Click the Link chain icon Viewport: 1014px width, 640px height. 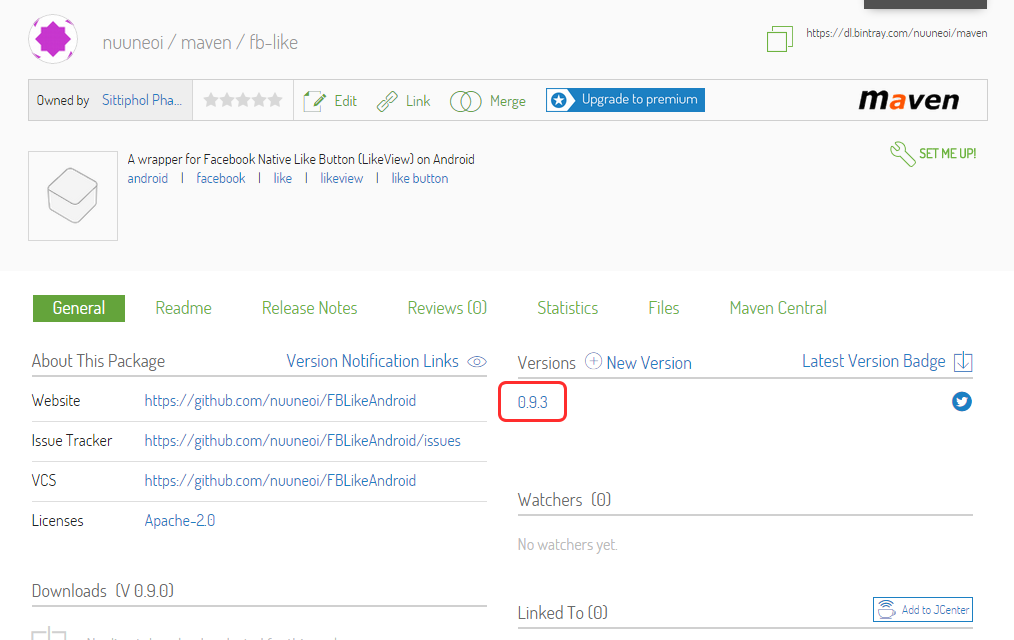(x=387, y=101)
